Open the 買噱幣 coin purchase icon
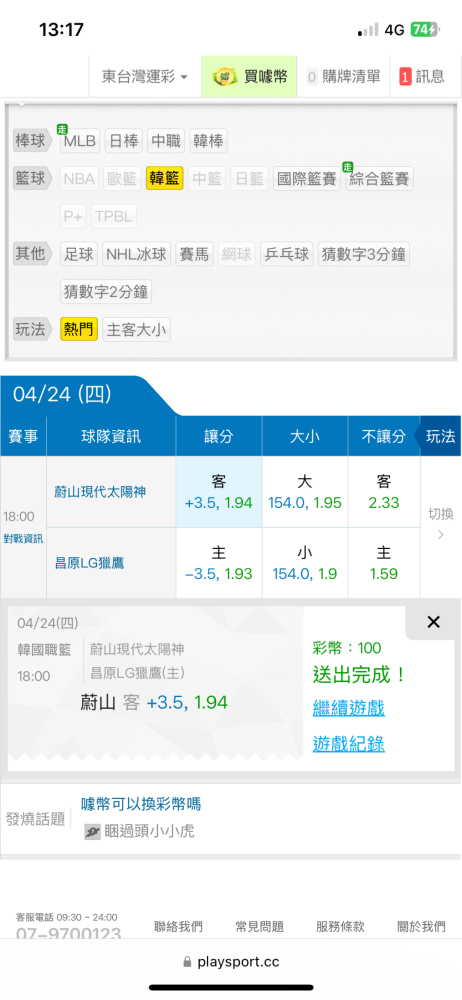 pos(223,77)
